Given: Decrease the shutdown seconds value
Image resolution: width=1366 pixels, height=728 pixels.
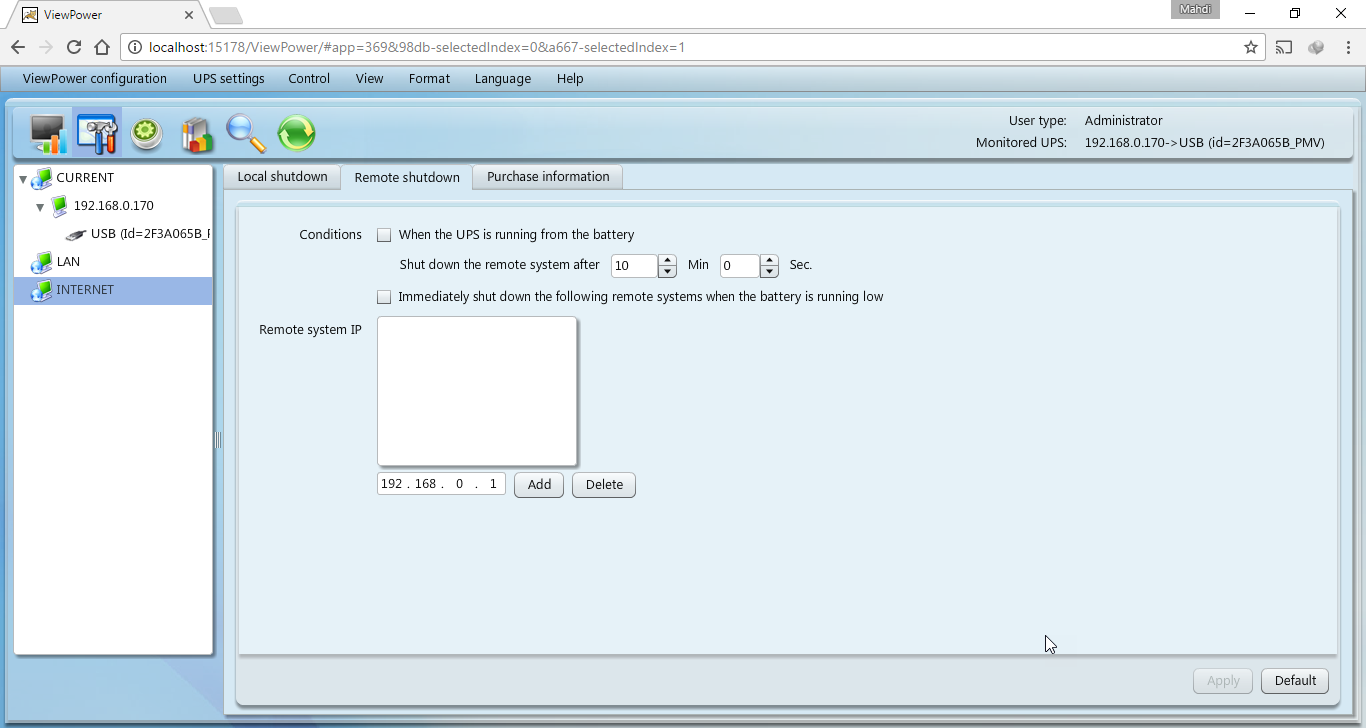Looking at the screenshot, I should click(769, 271).
